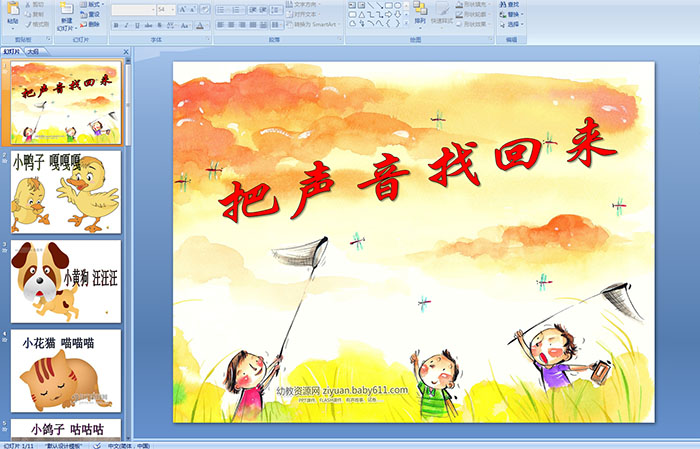700x449 pixels.
Task: Open the Paragraph dialog launcher
Action: (x=340, y=39)
